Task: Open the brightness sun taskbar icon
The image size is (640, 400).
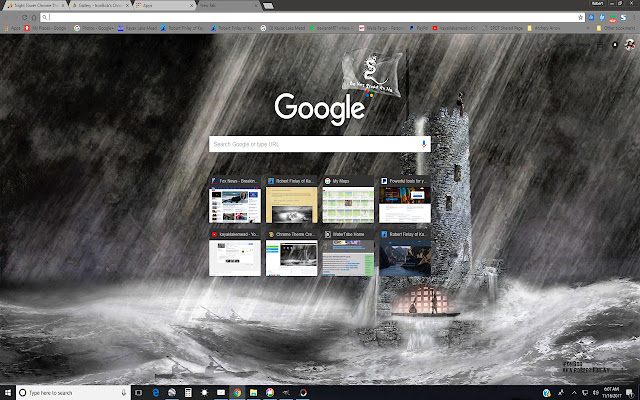Action: [204, 393]
